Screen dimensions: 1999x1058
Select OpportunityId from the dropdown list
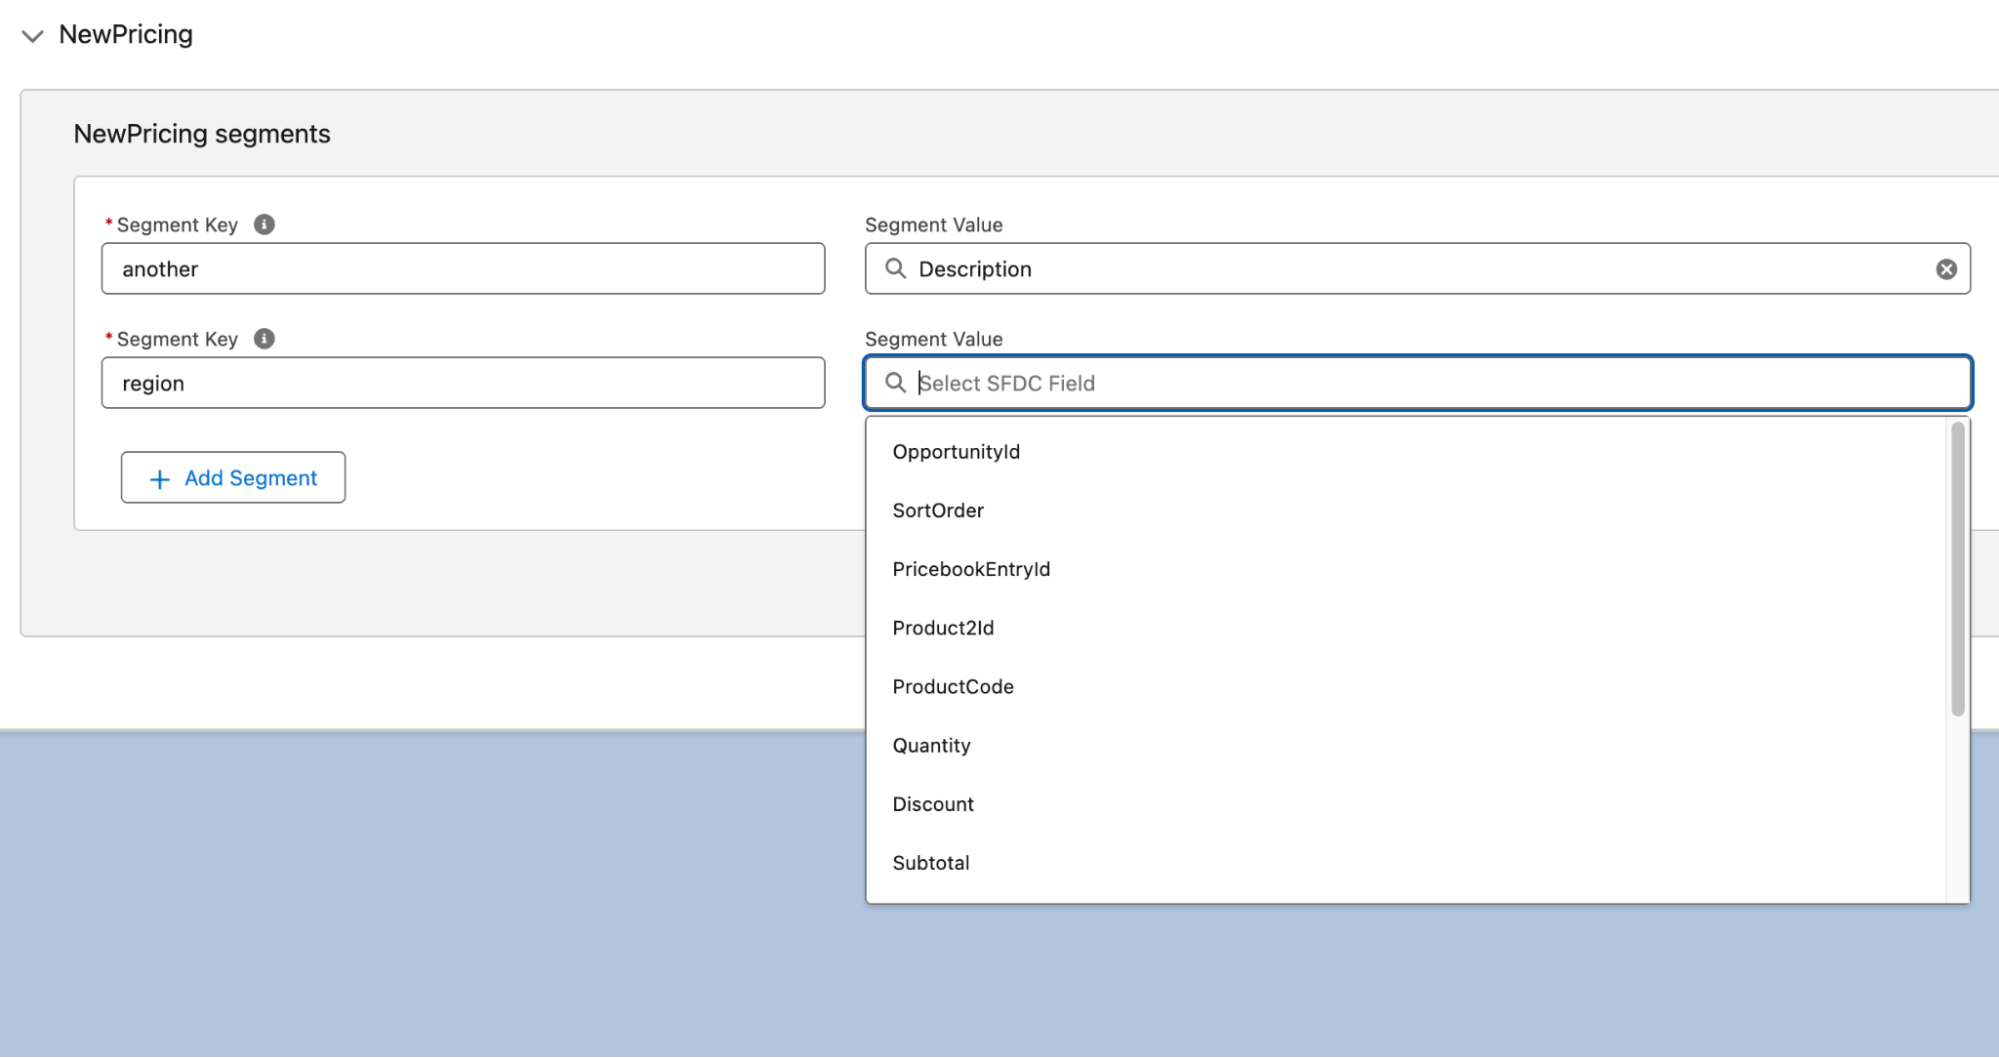click(x=956, y=452)
